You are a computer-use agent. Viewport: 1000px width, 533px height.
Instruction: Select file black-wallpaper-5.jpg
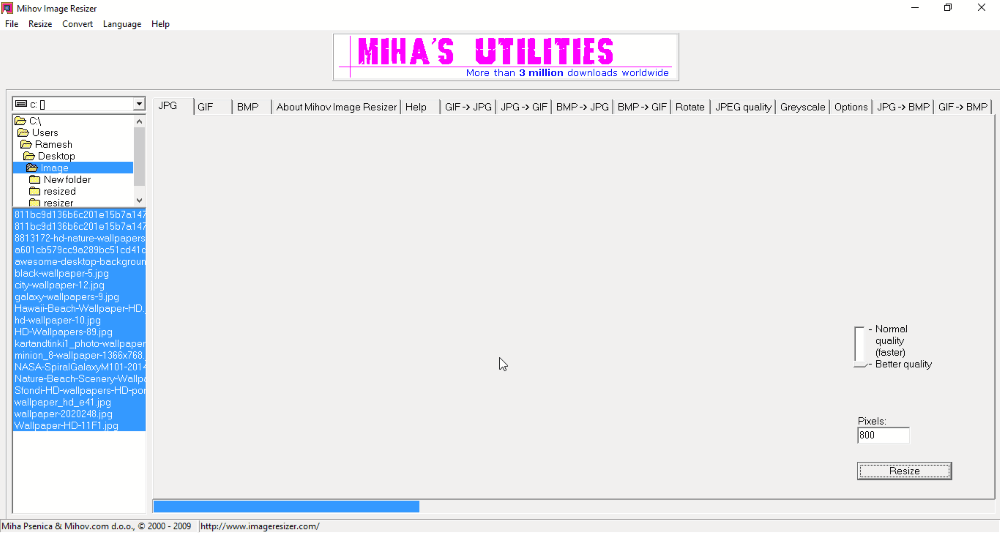79,274
